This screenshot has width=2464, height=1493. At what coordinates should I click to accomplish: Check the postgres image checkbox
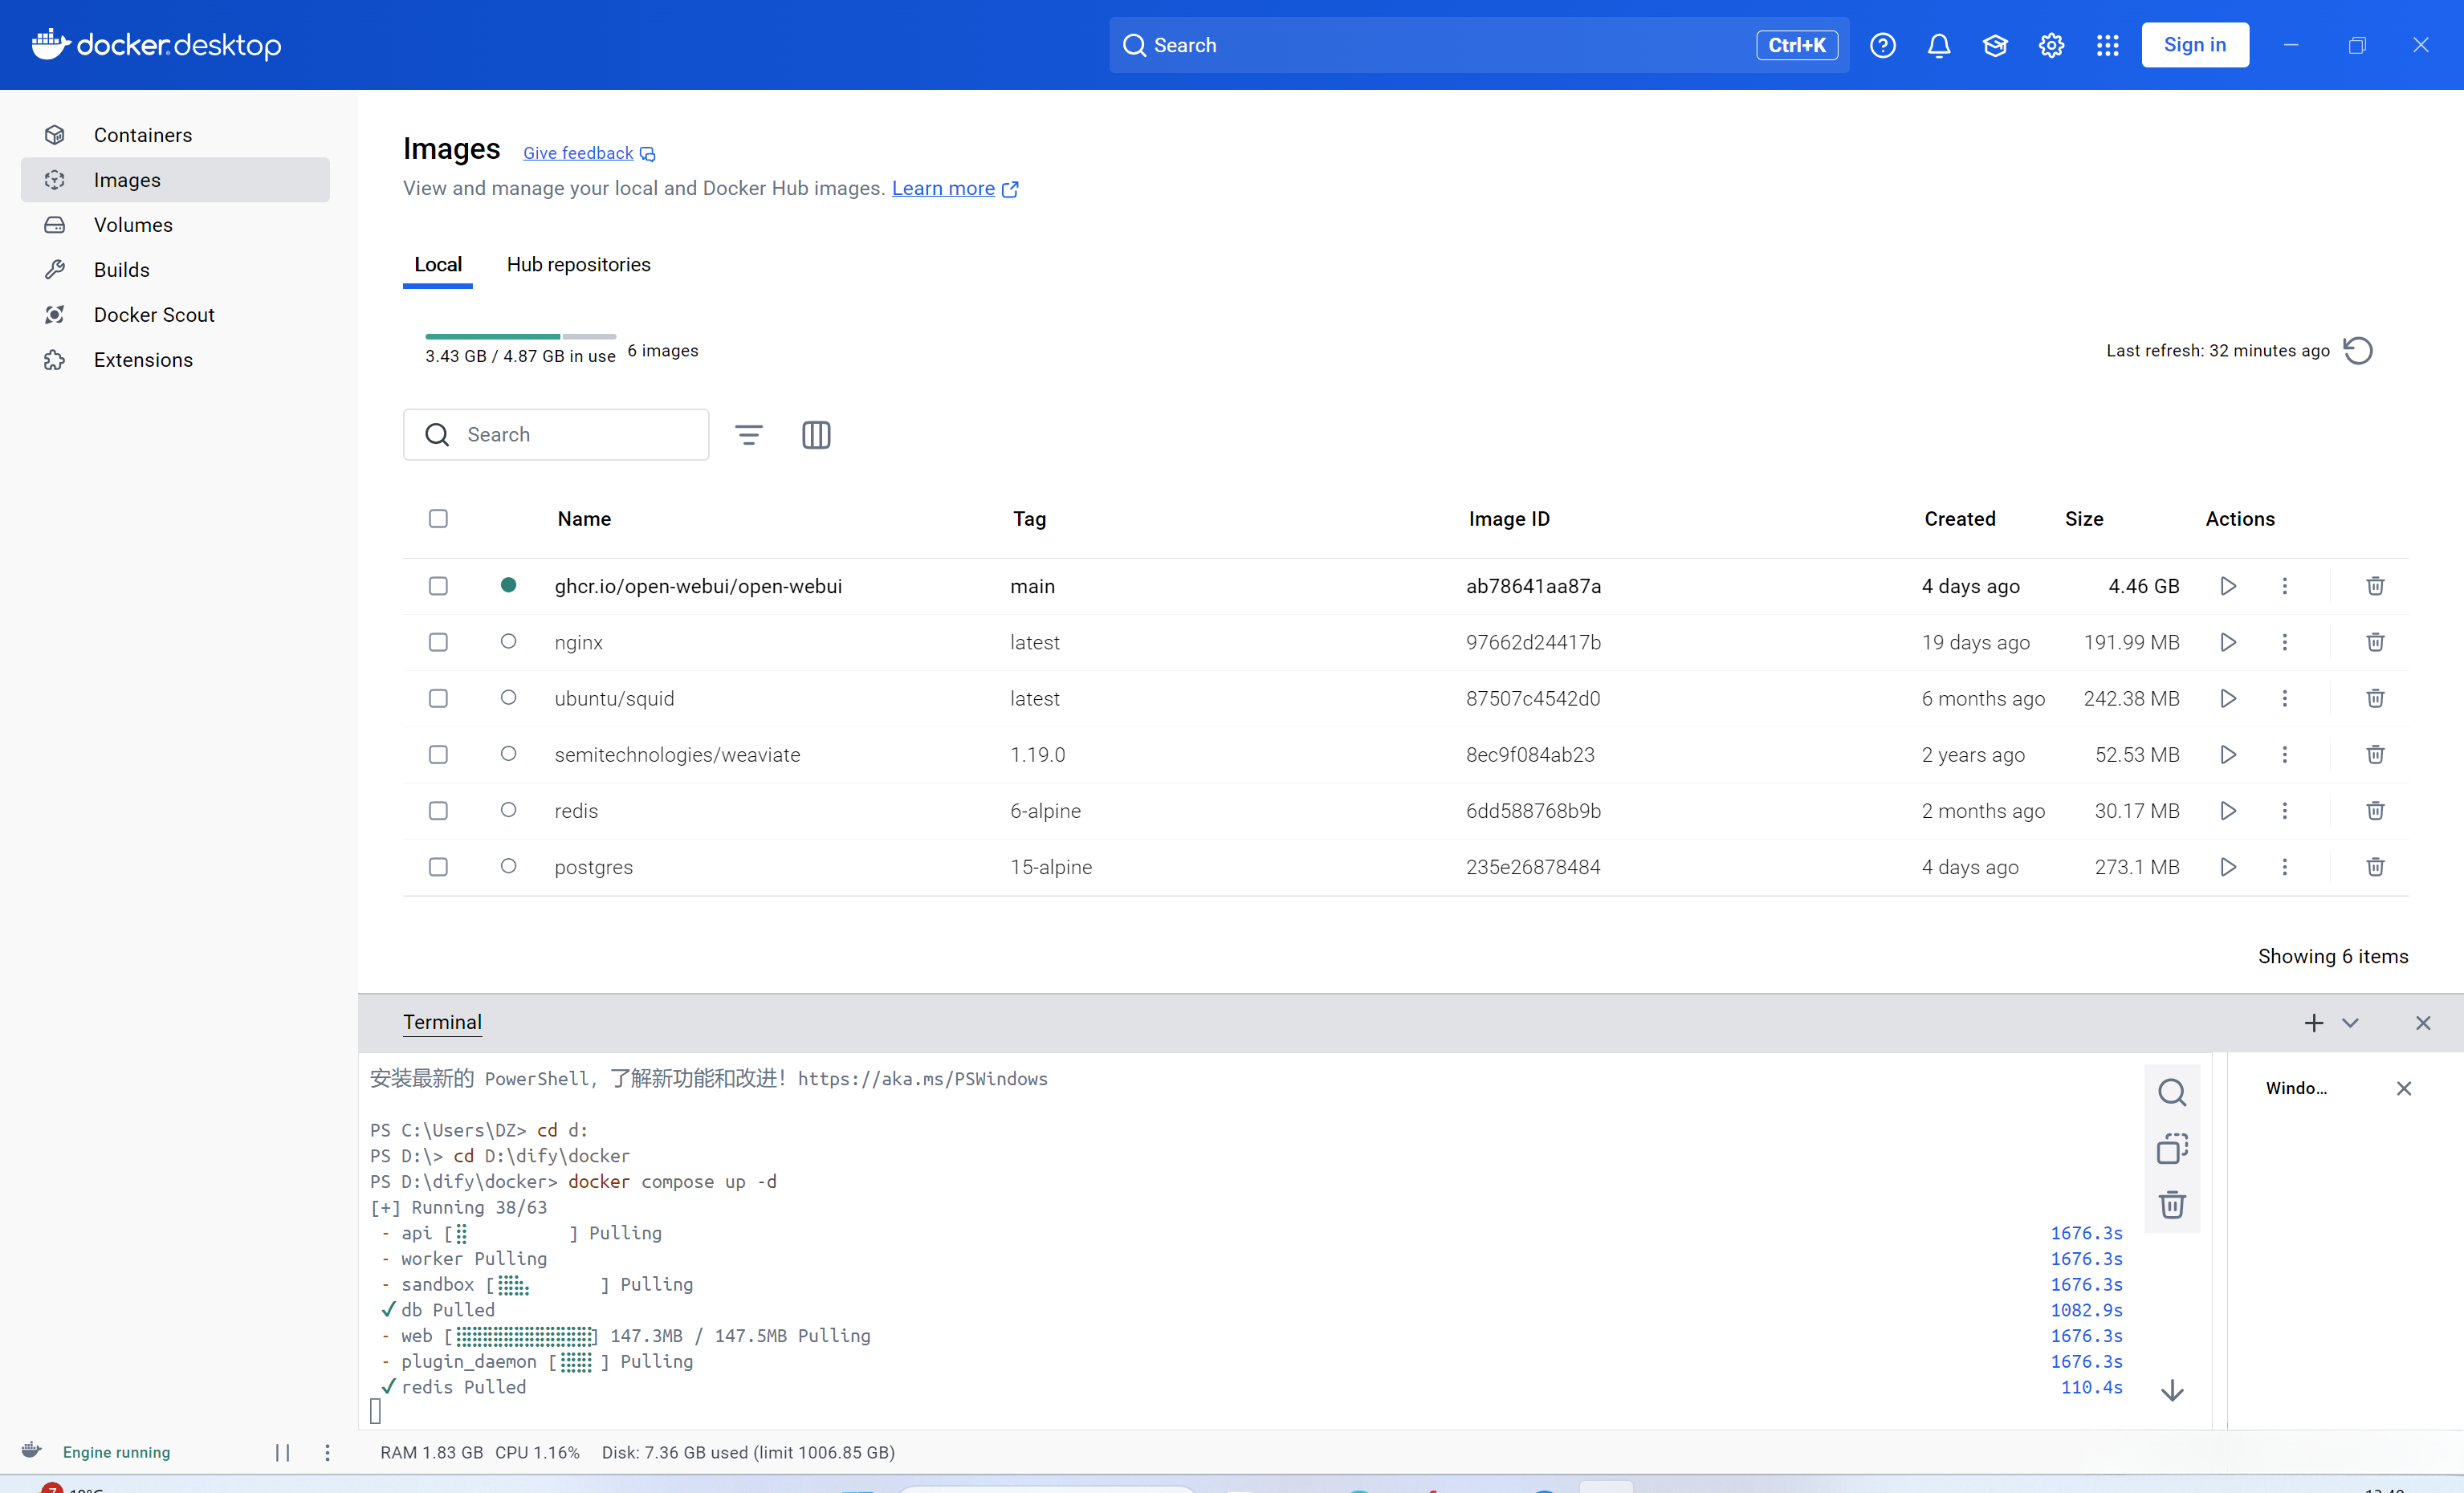point(438,867)
